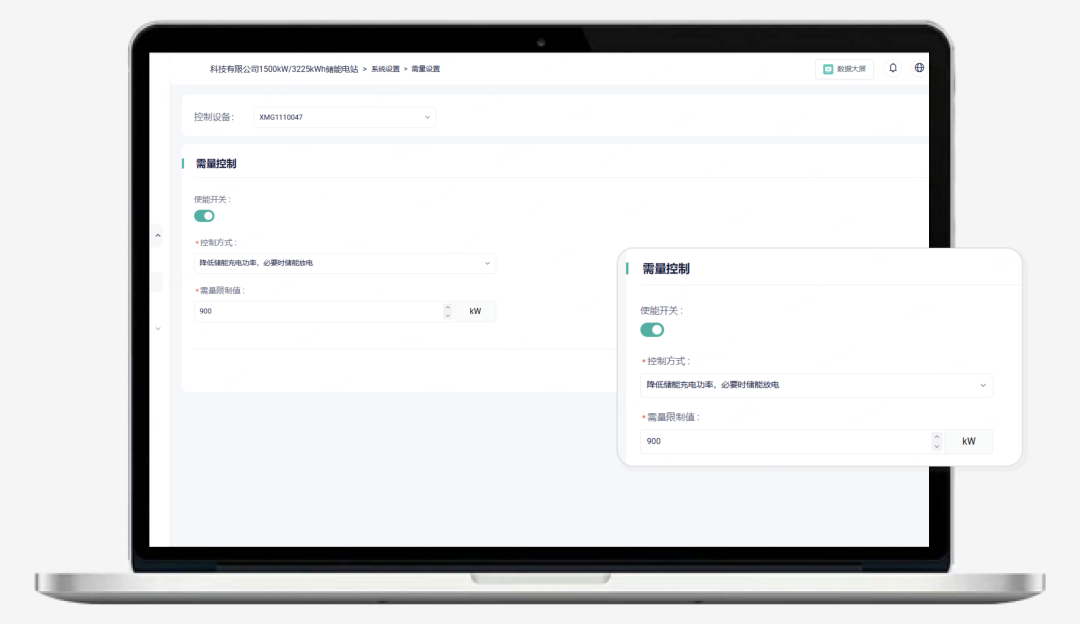The width and height of the screenshot is (1080, 624).
Task: Select the 需量设置 breadcrumb item
Action: click(x=426, y=69)
